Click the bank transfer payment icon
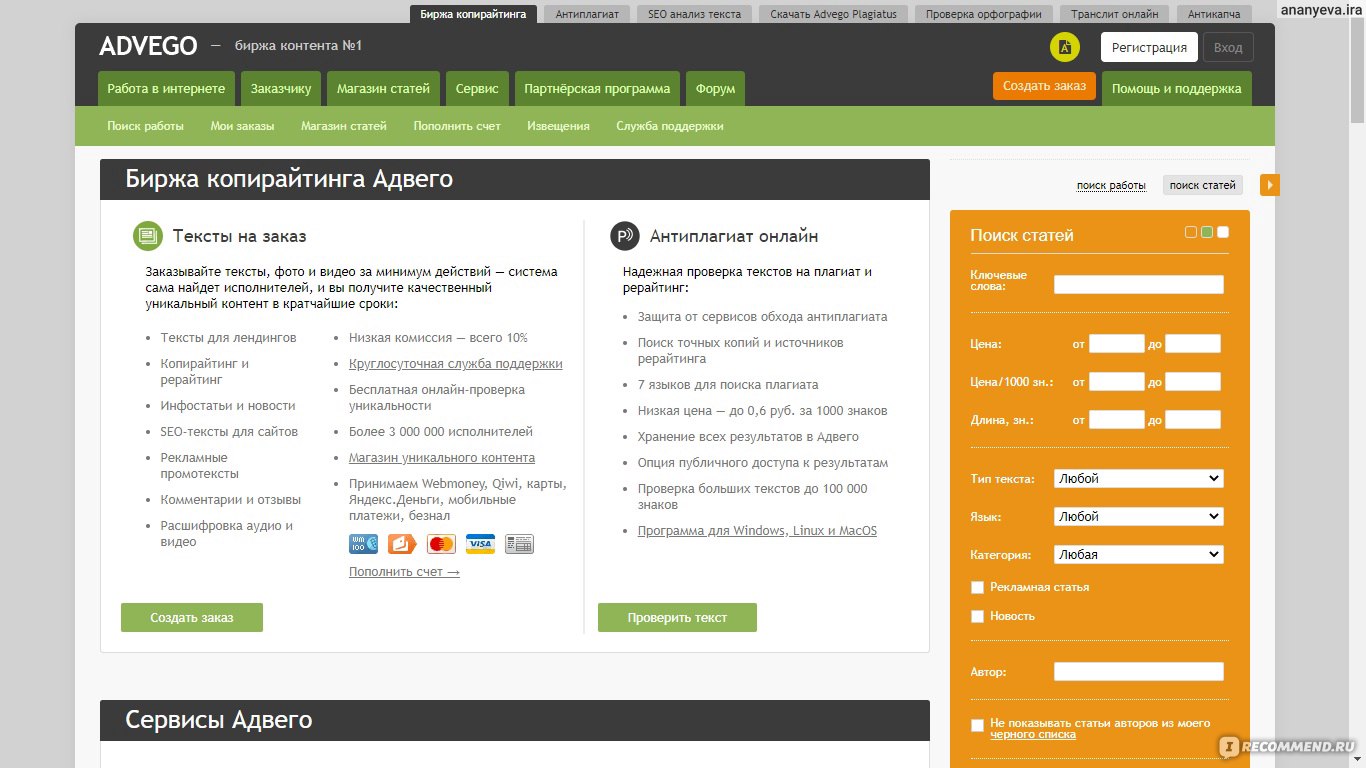 [x=519, y=544]
